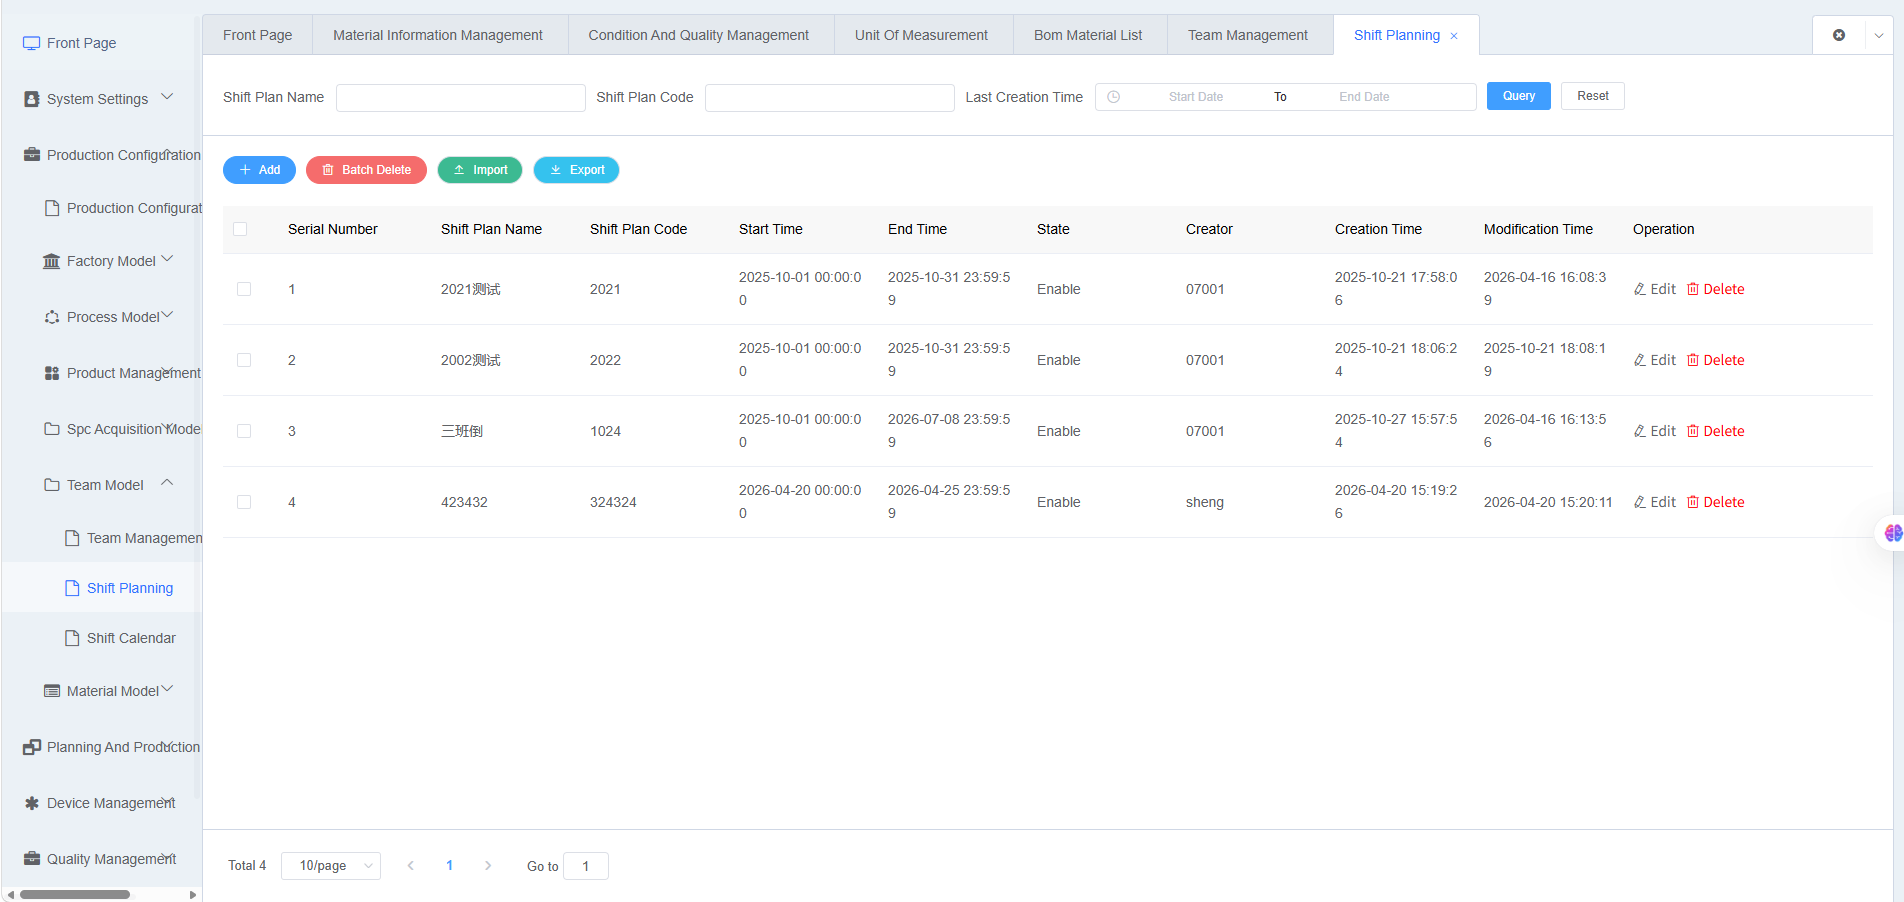Focus the Shift Plan Code input
The width and height of the screenshot is (1904, 902).
pyautogui.click(x=830, y=97)
